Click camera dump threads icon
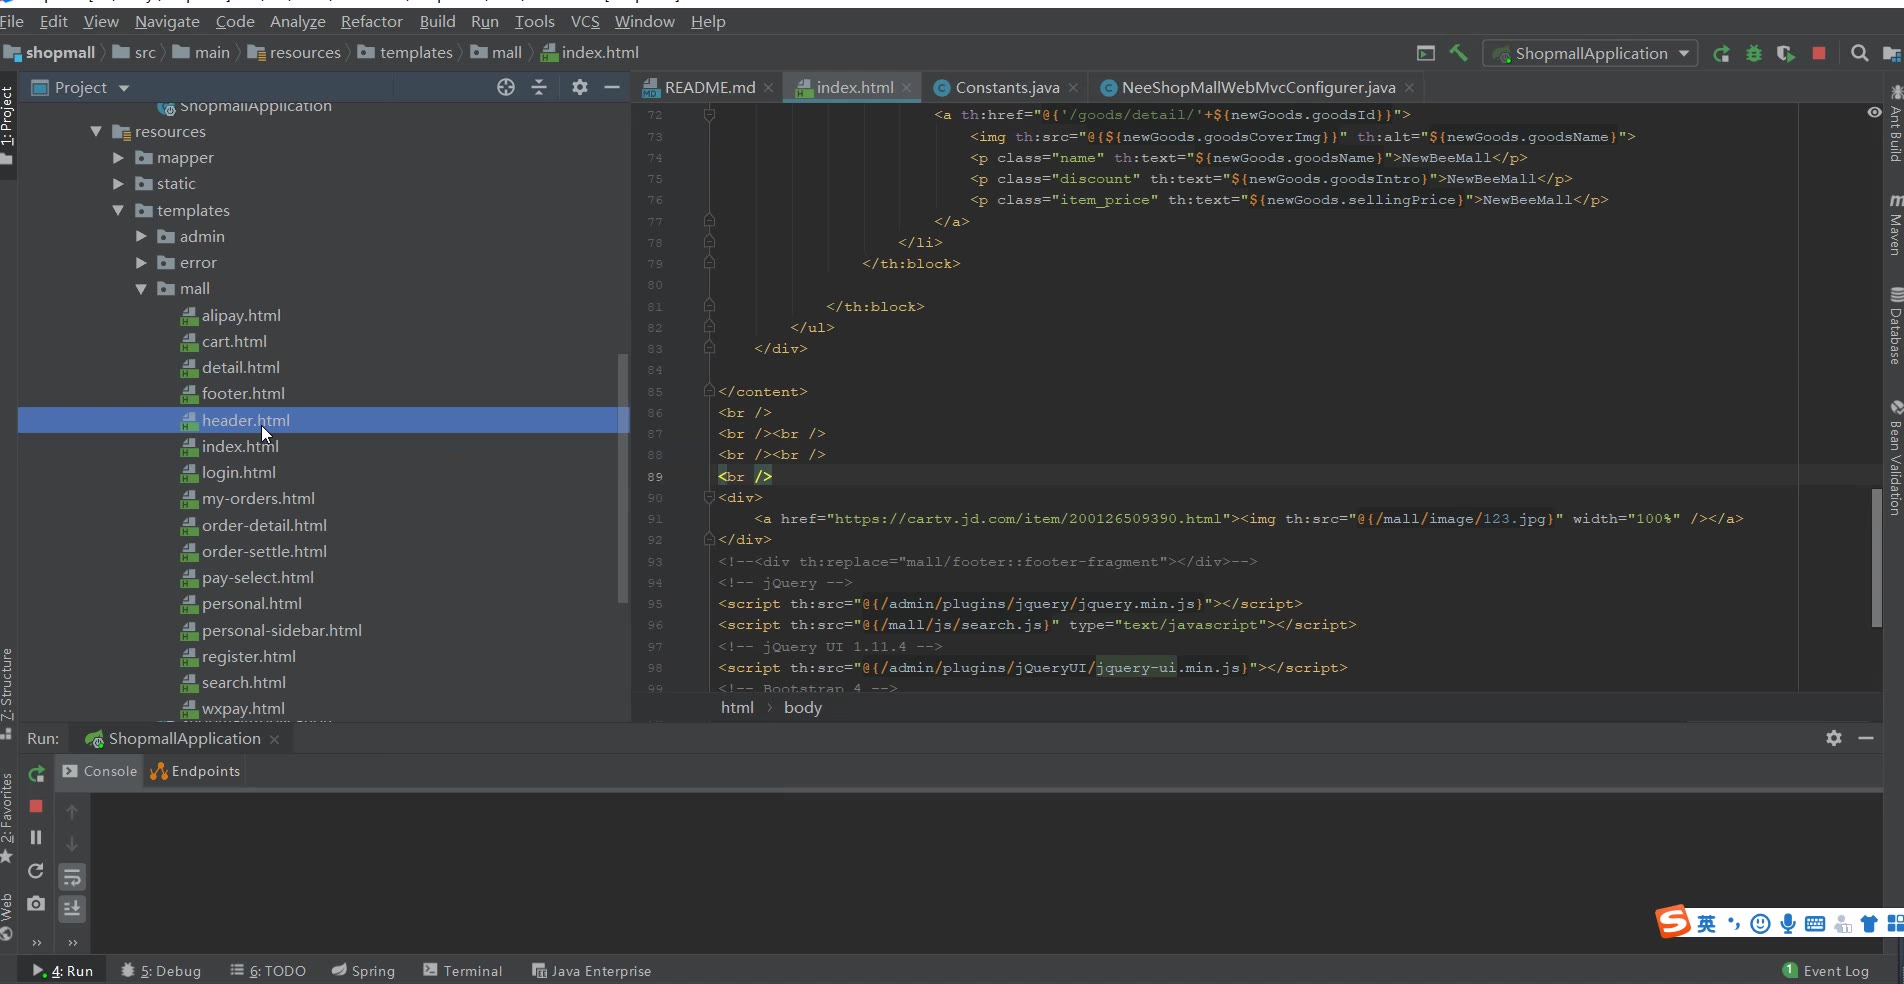This screenshot has width=1904, height=984. point(36,903)
